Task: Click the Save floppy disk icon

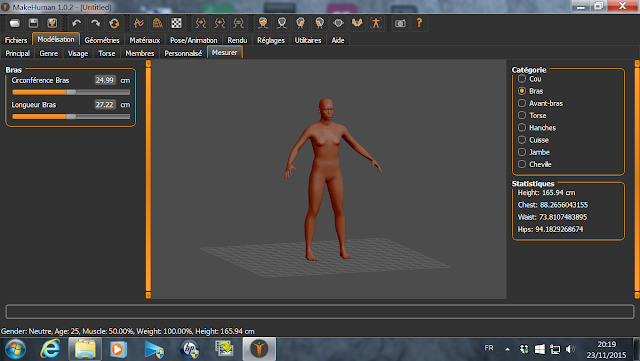Action: 33,23
